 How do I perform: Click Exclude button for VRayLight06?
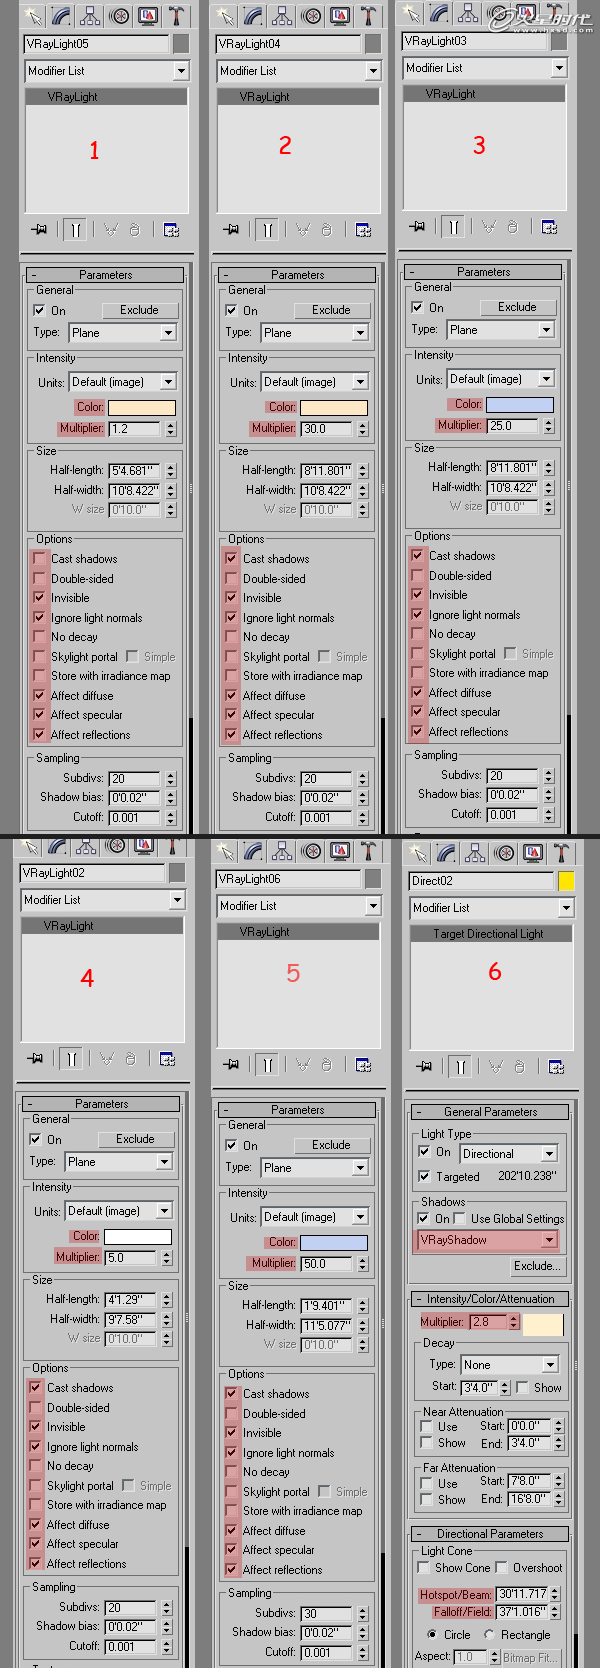pos(331,1145)
